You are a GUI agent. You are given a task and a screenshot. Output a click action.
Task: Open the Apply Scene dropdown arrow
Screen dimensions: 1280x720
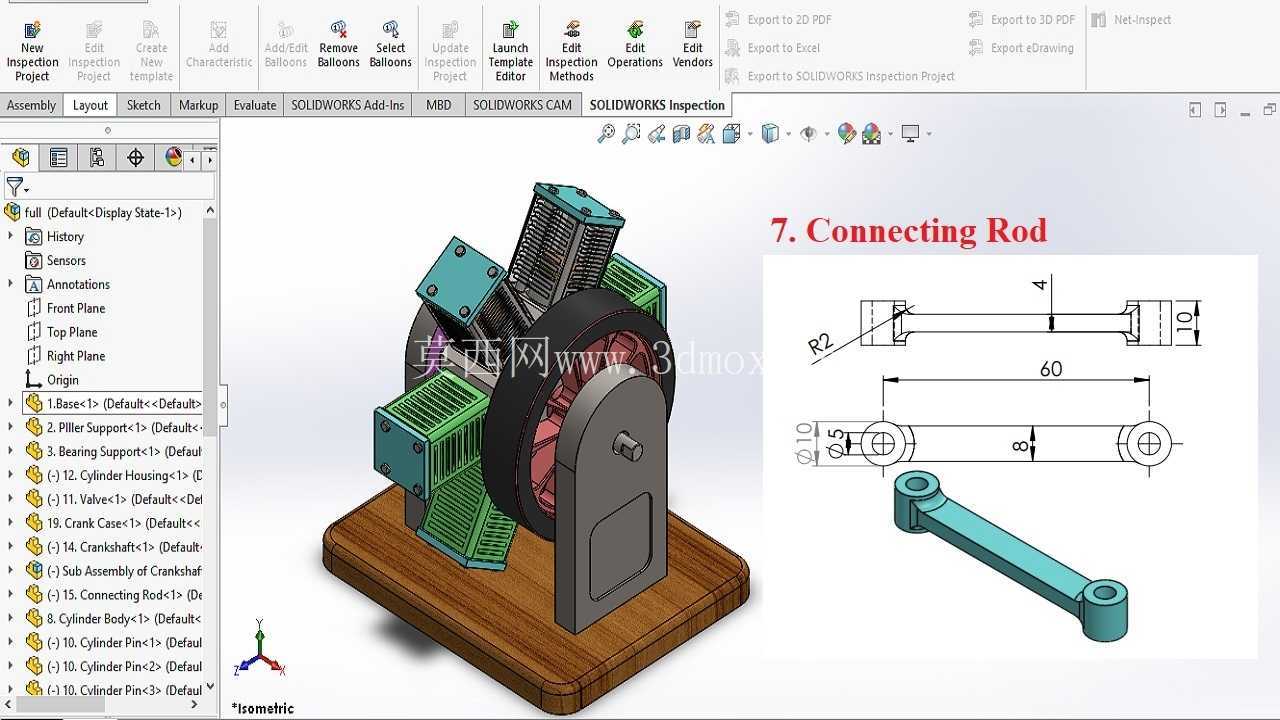[889, 134]
